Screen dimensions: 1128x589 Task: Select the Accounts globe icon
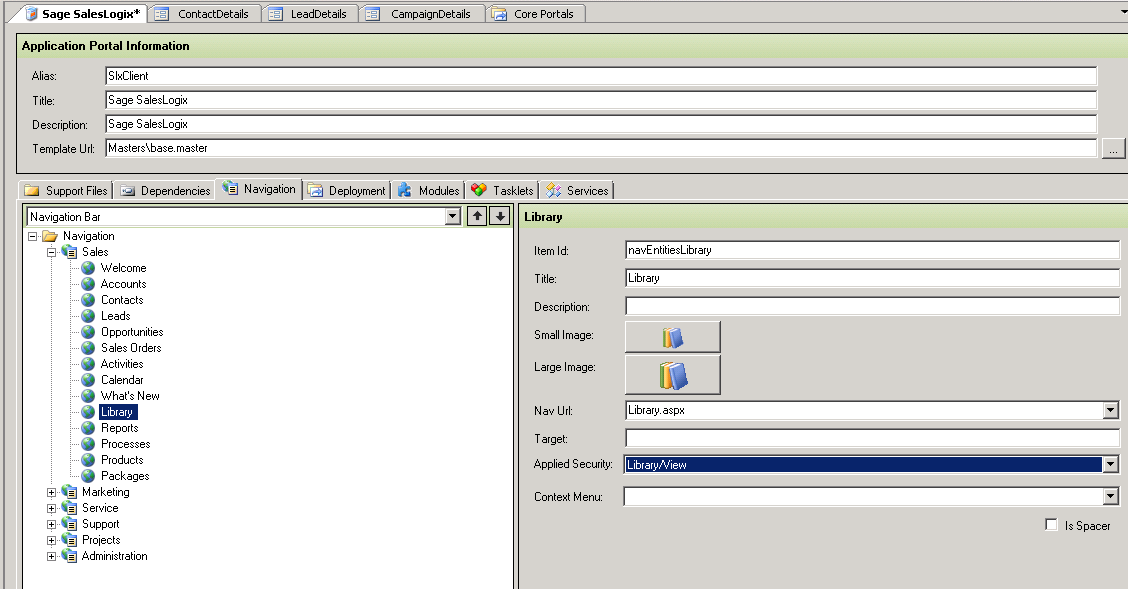(88, 284)
